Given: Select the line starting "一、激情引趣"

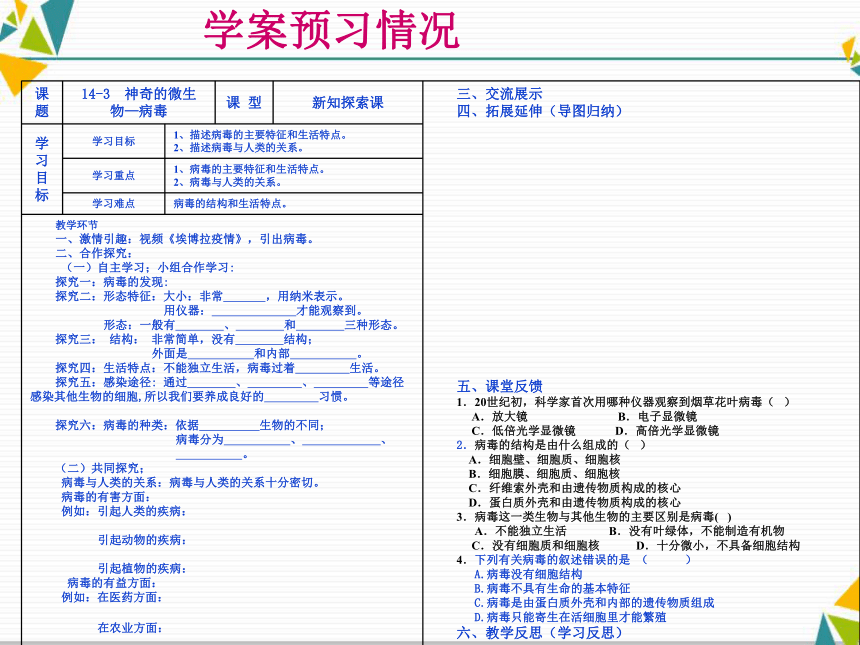Looking at the screenshot, I should (185, 239).
